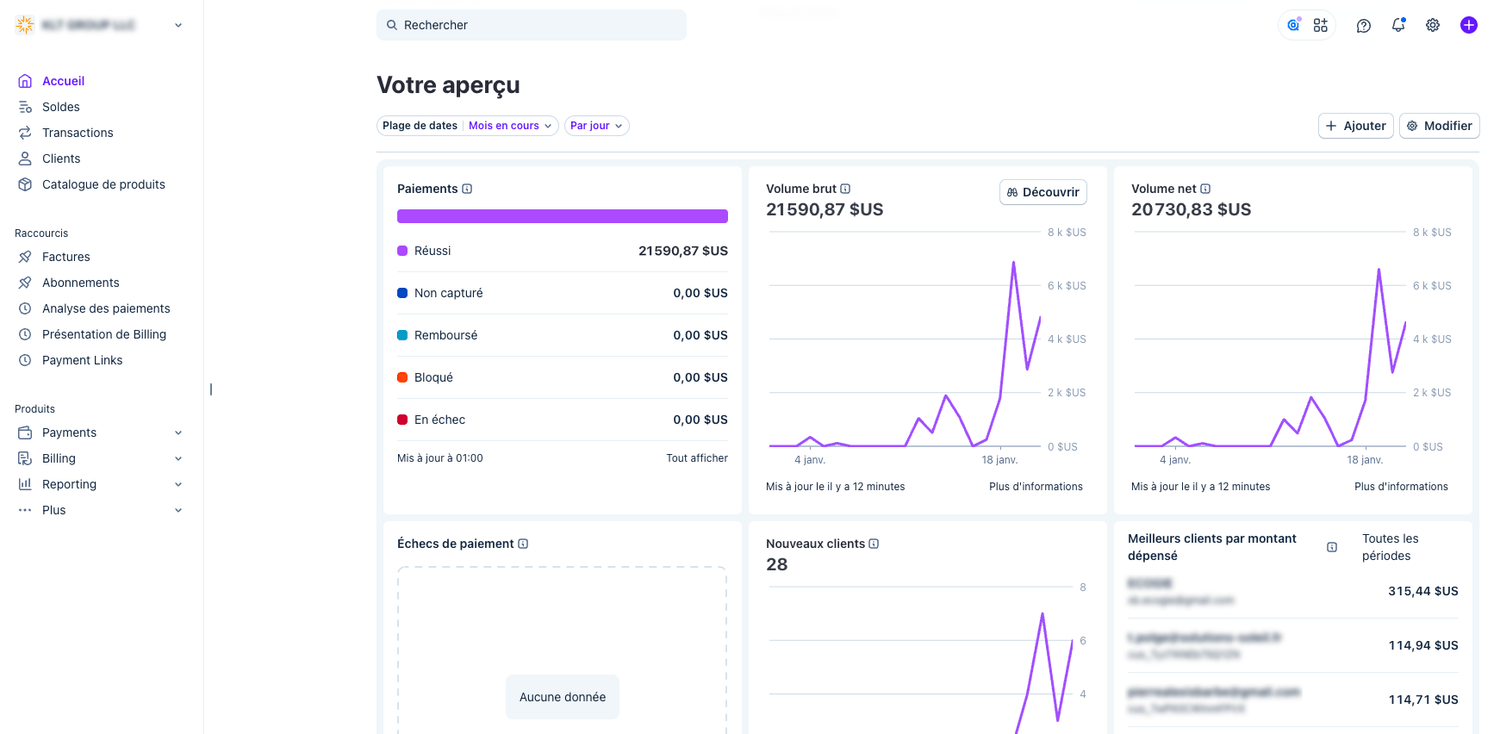The image size is (1500, 734).
Task: Open Soldes via its balance icon
Action: point(25,107)
